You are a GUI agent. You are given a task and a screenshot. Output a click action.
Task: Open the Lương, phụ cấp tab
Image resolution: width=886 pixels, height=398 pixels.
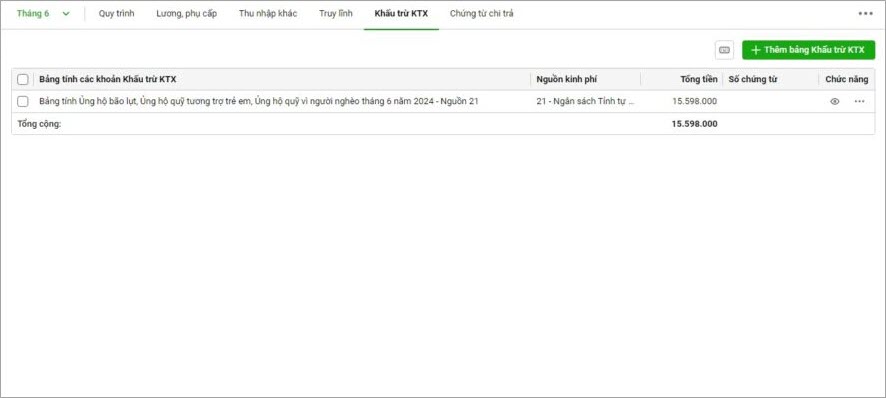[186, 14]
